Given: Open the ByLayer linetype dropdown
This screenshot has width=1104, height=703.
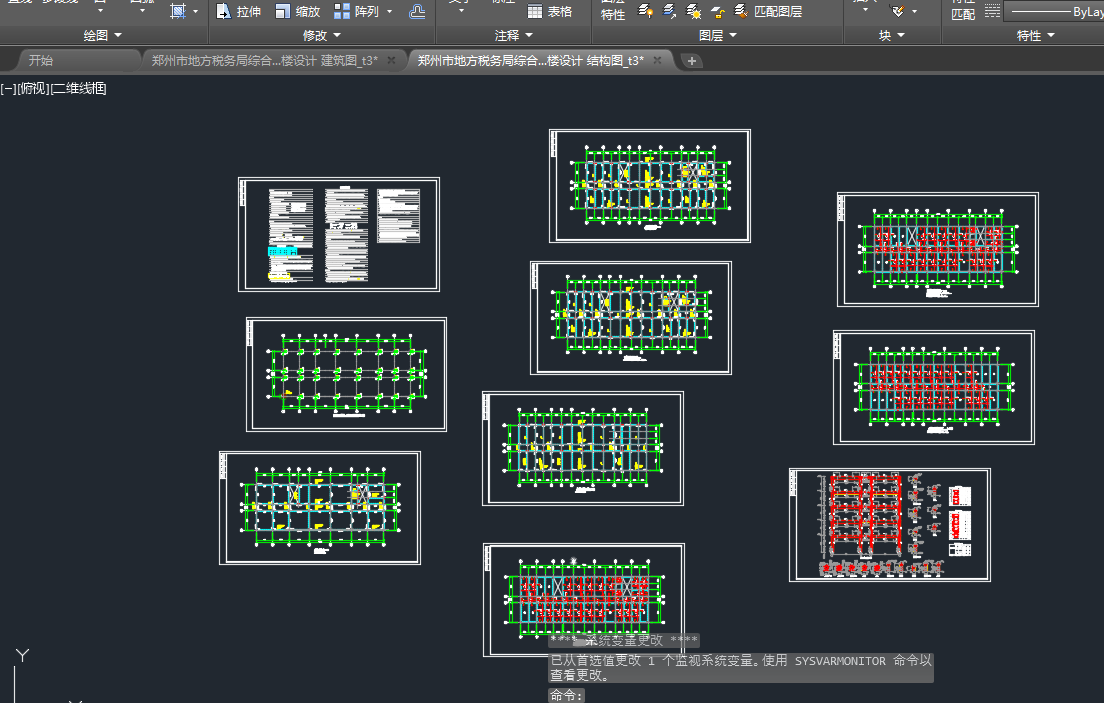Looking at the screenshot, I should (1055, 12).
